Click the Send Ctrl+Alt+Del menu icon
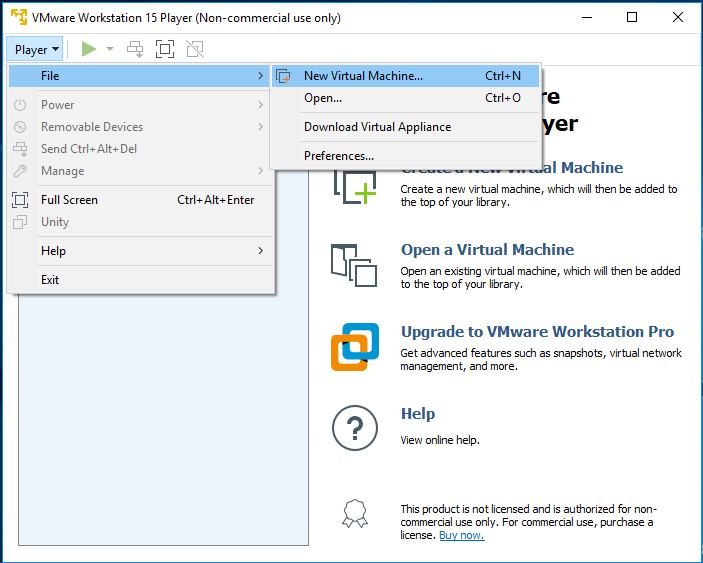Viewport: 703px width, 563px height. (20, 149)
